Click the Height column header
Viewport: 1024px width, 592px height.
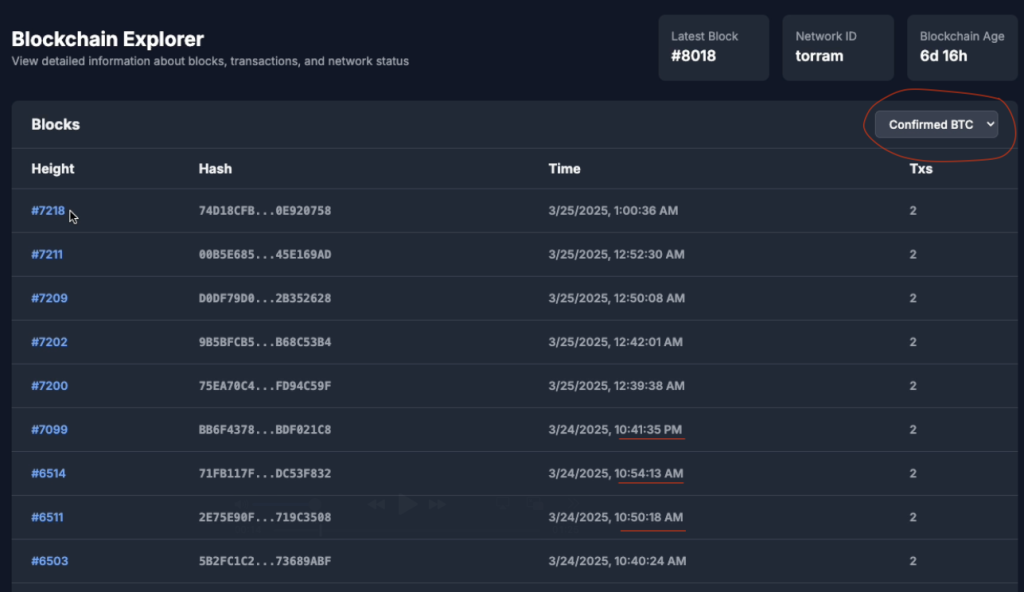tap(52, 169)
